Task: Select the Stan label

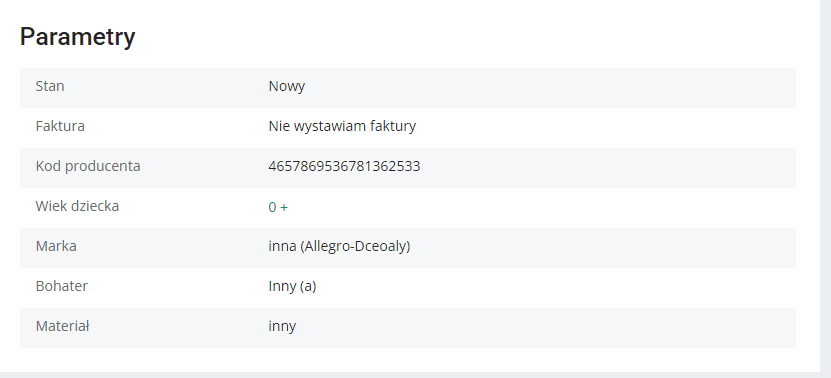Action: tap(50, 86)
